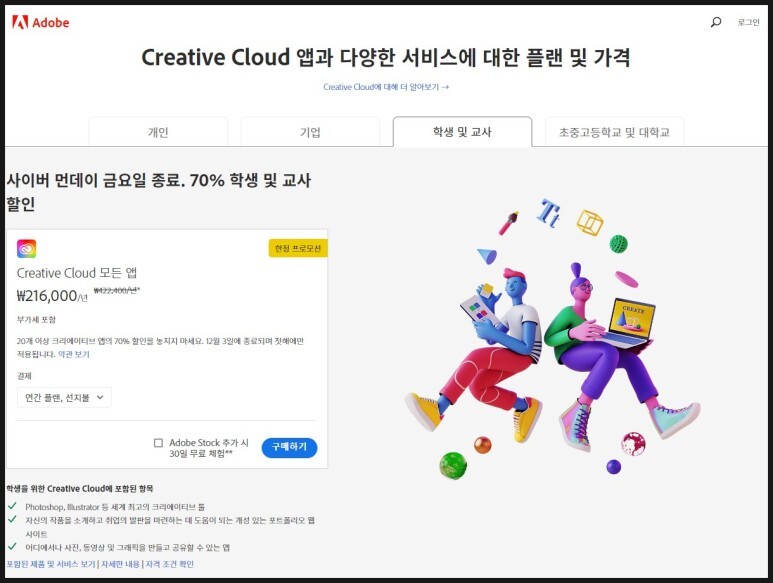This screenshot has height=583, width=773.
Task: Click the 로그인 sign-in link
Action: (748, 22)
